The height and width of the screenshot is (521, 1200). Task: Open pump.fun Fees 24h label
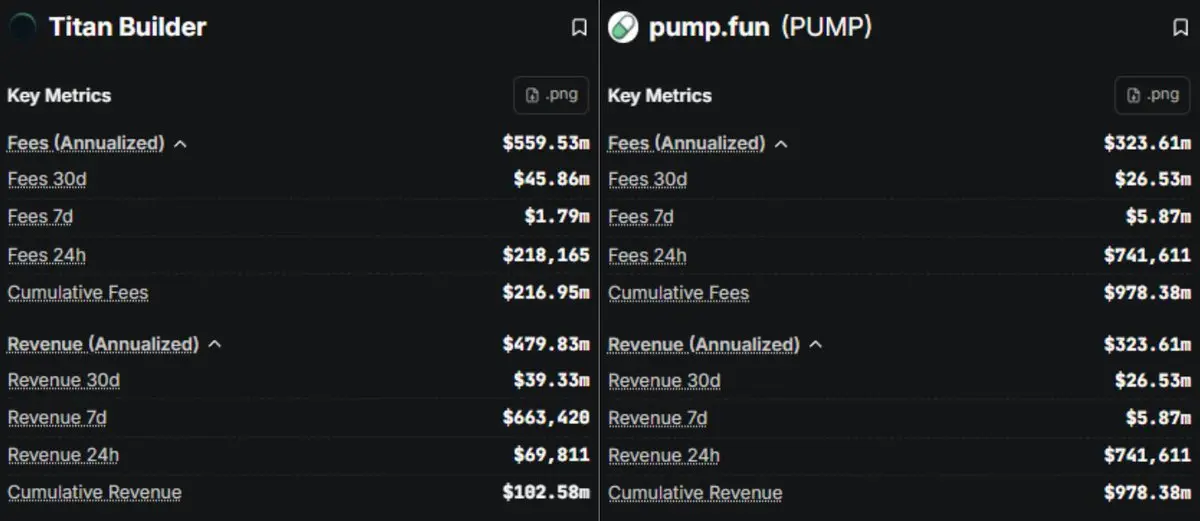pyautogui.click(x=647, y=256)
